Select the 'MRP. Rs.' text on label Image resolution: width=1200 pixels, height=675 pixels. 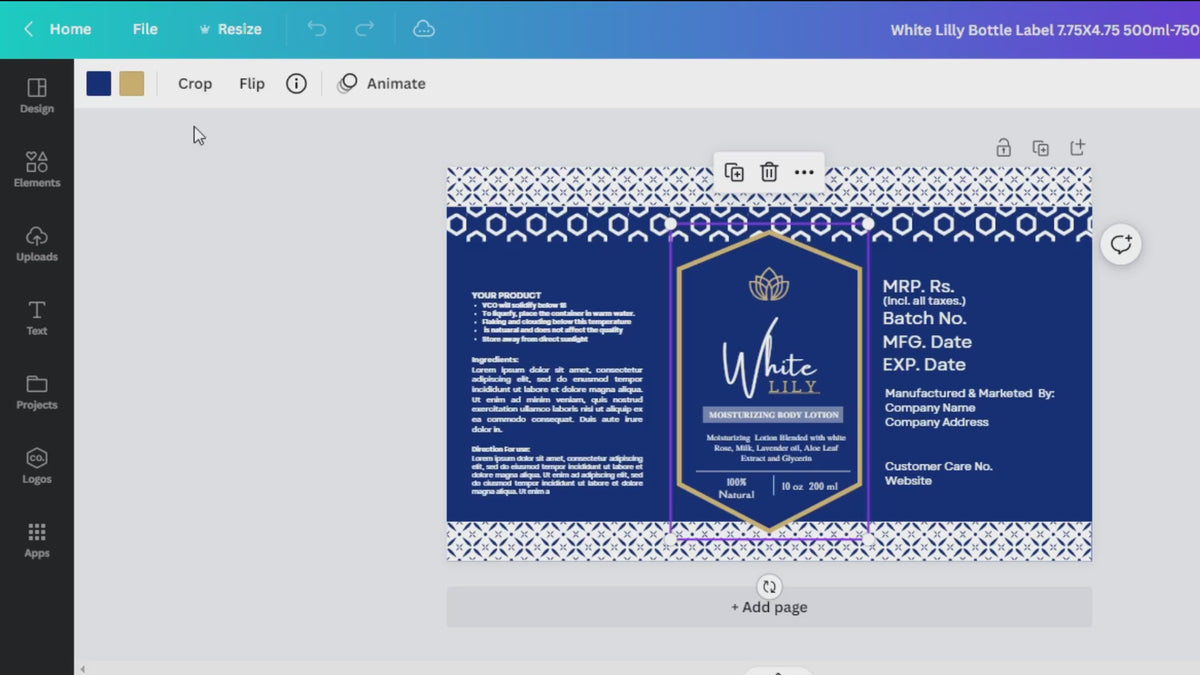918,287
